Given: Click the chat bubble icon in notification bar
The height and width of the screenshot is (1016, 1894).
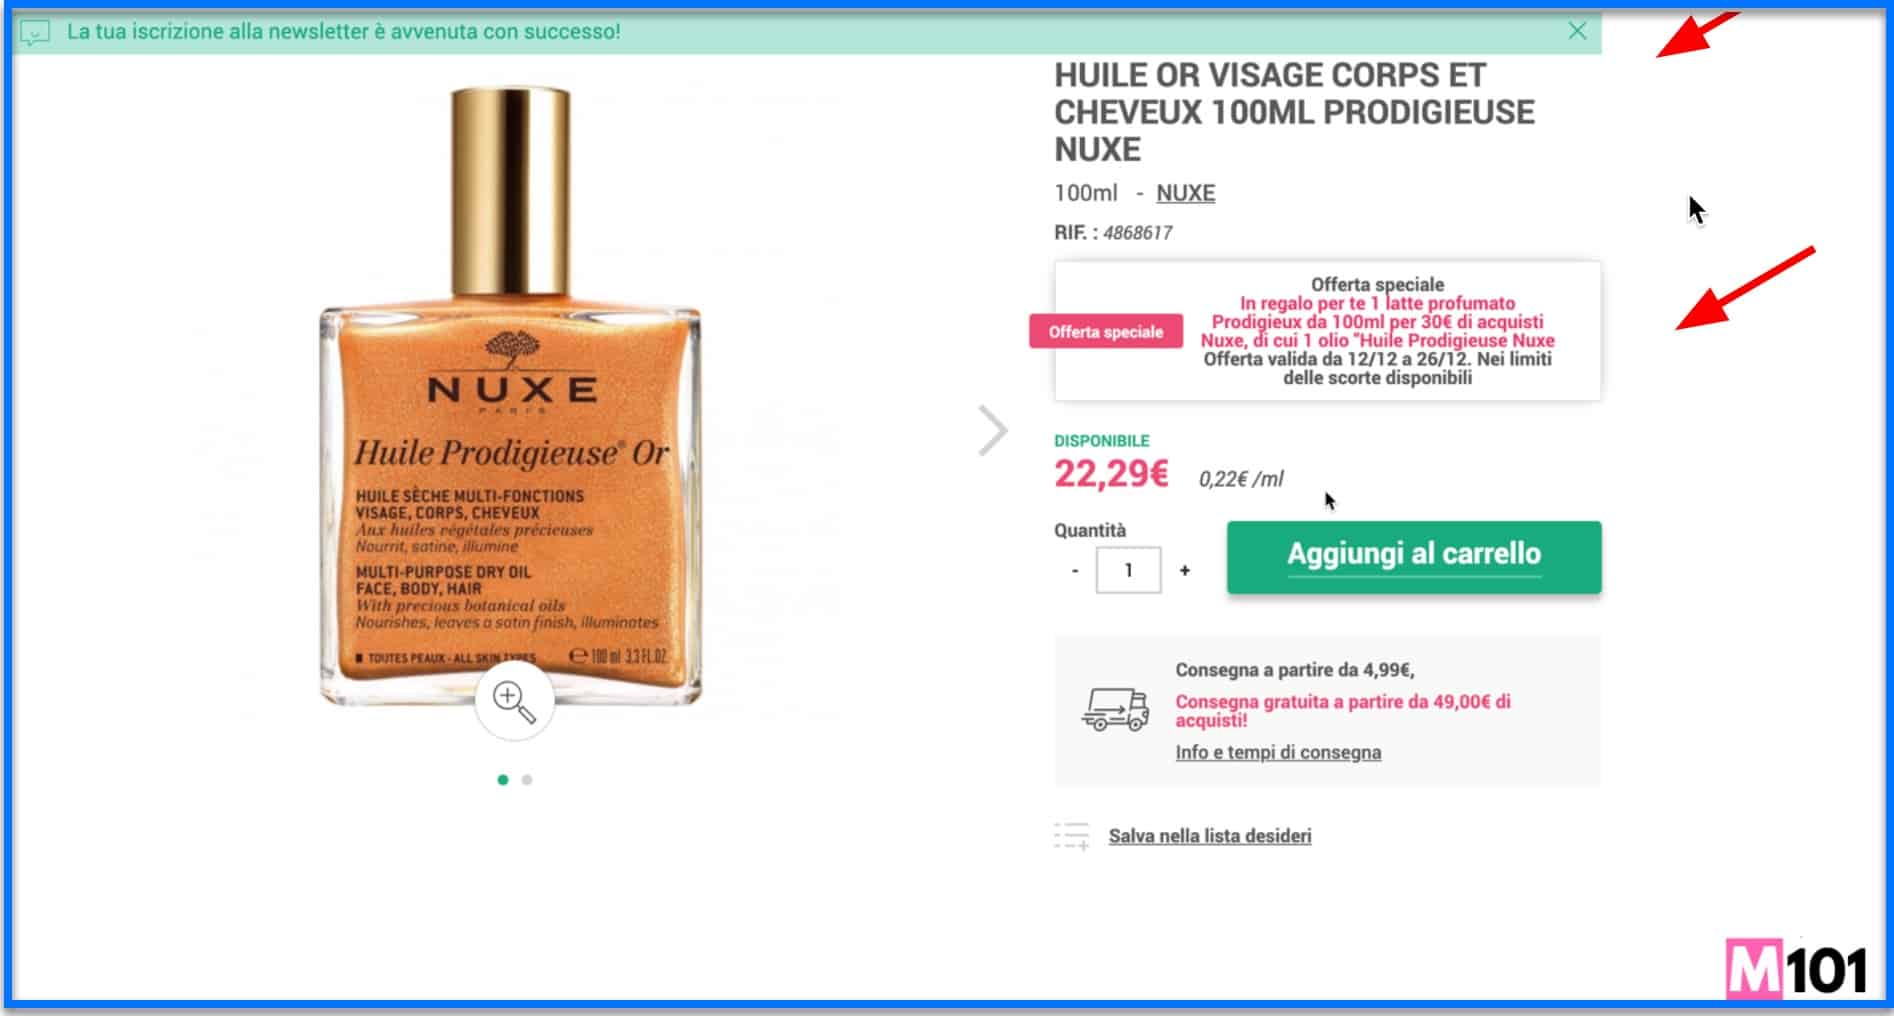Looking at the screenshot, I should click(x=35, y=34).
